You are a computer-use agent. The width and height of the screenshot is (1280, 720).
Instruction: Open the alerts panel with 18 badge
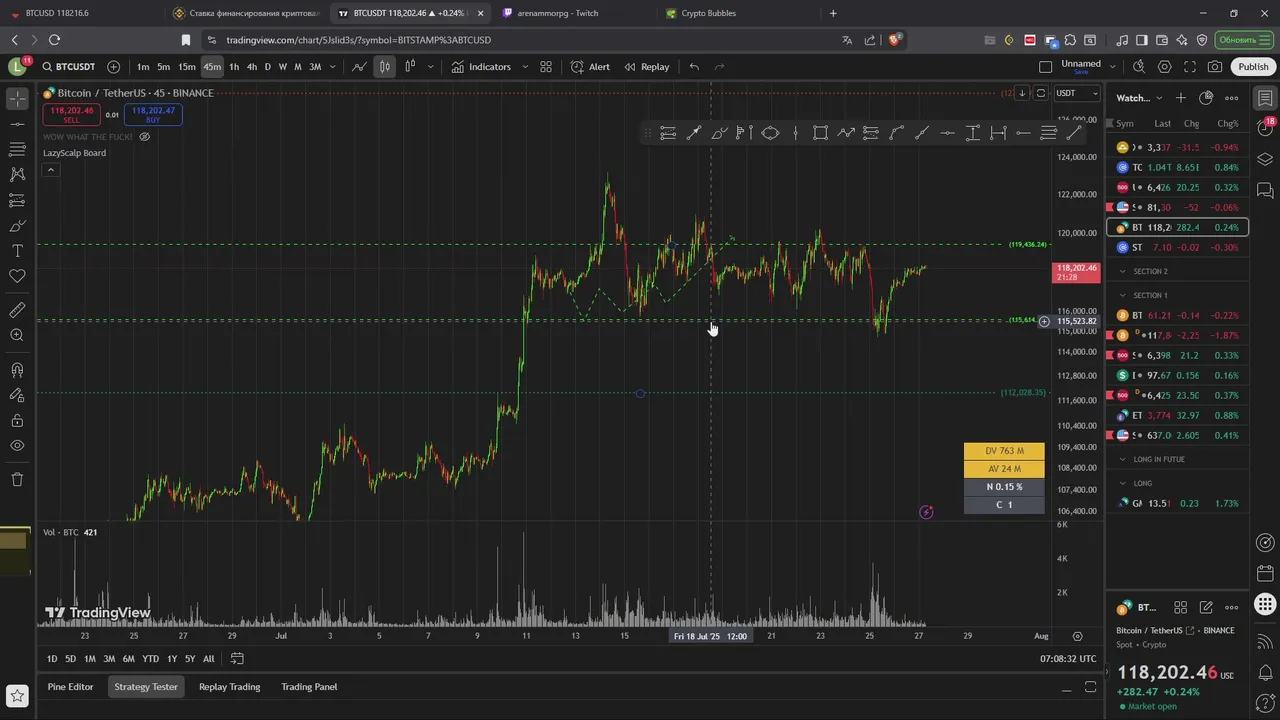(1265, 128)
